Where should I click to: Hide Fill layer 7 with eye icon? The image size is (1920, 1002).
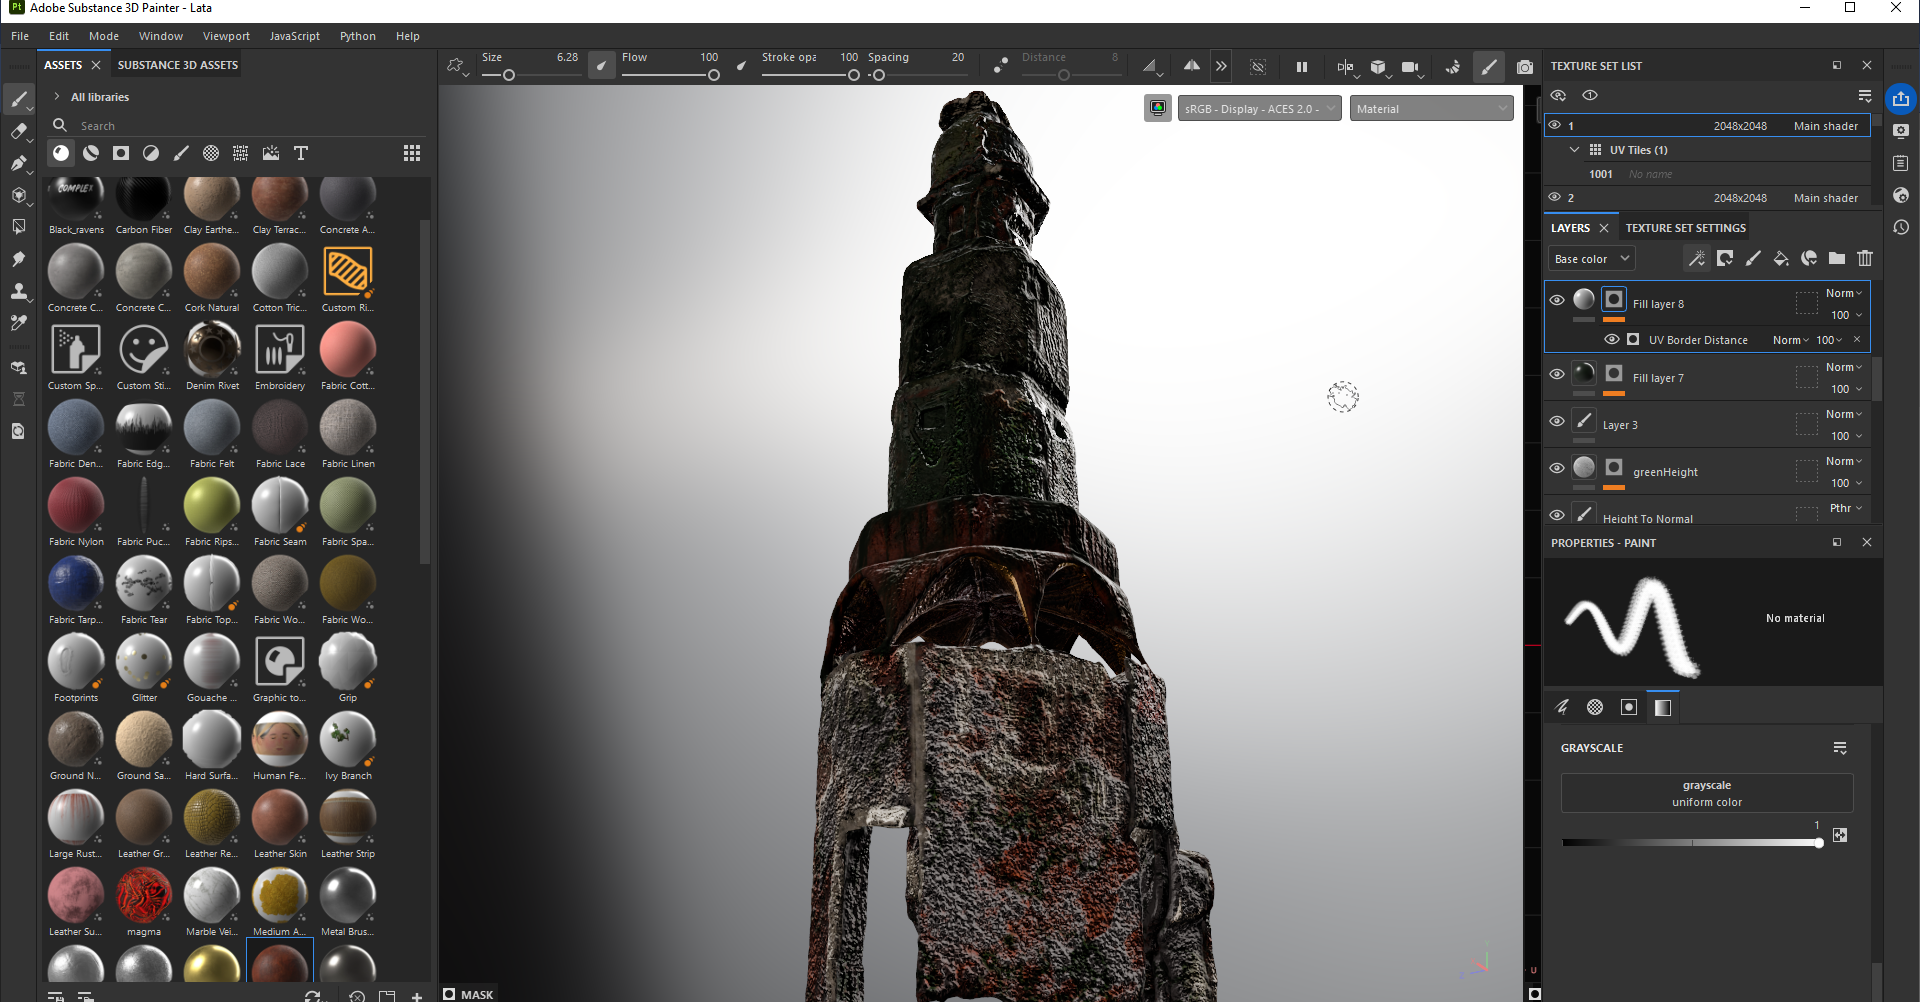pyautogui.click(x=1557, y=374)
